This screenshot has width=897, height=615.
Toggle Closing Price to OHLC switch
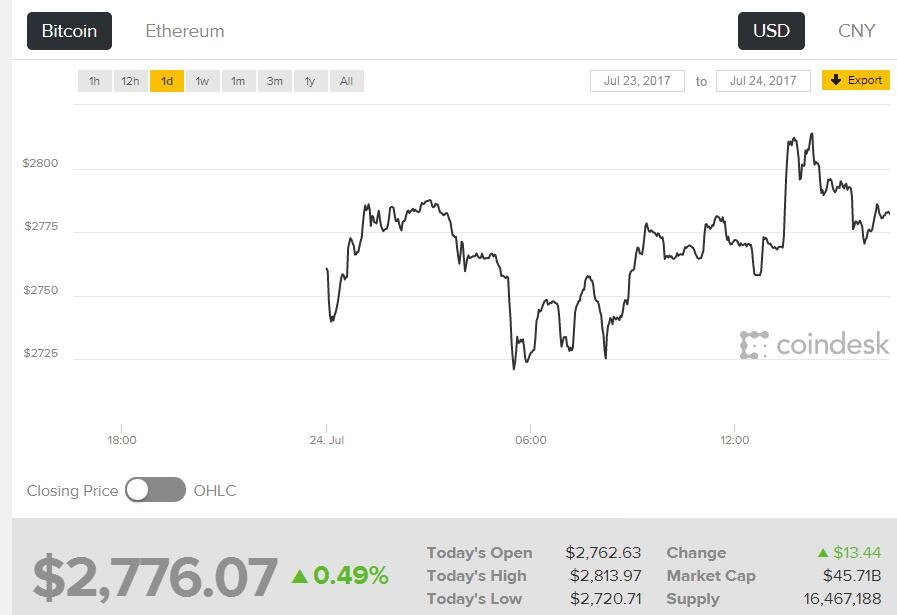coord(155,490)
